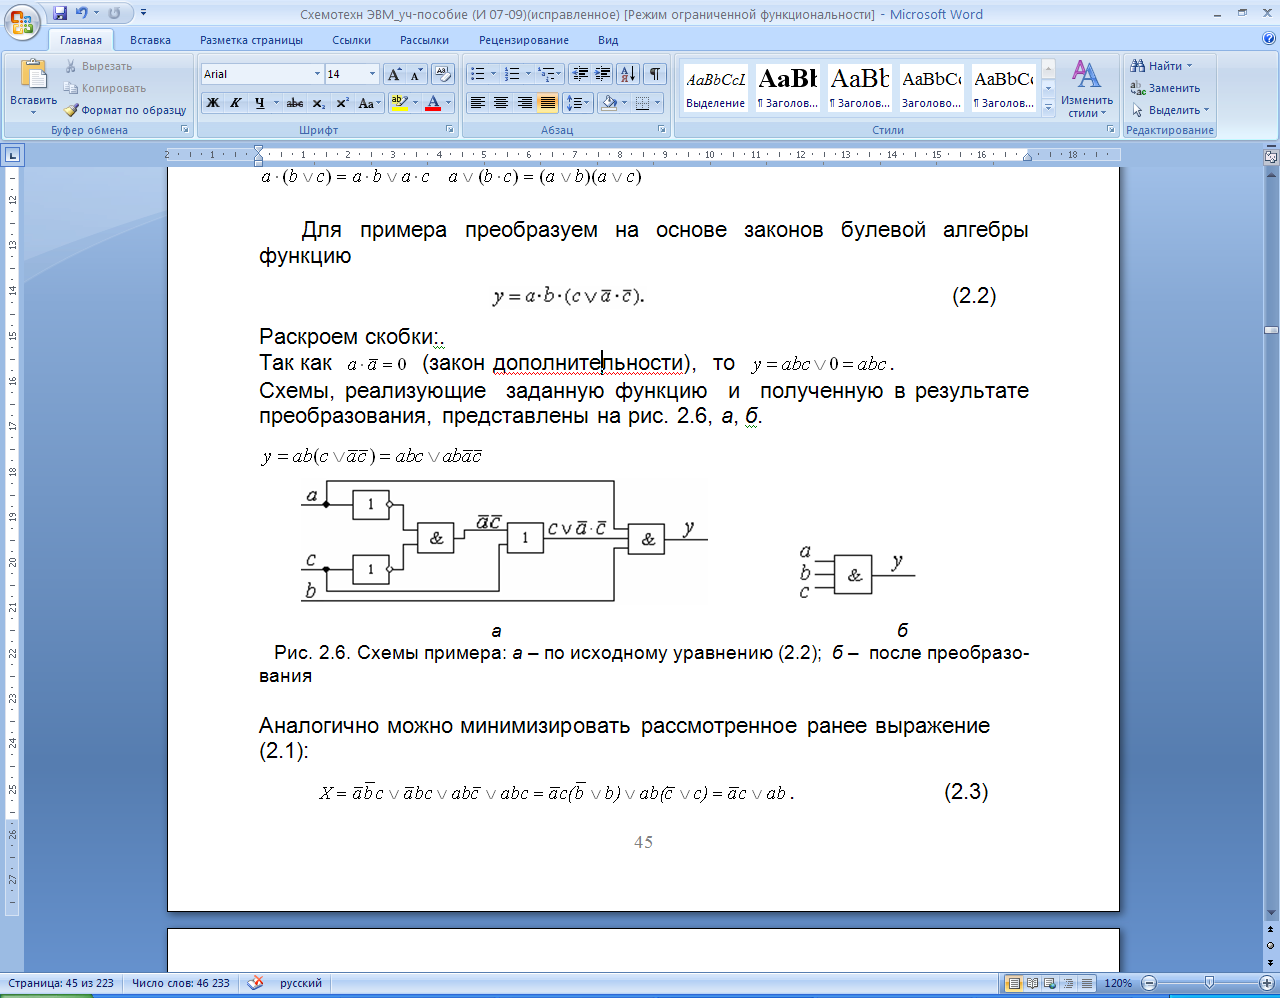Click page count 'Страница: 45 из 223'

pyautogui.click(x=61, y=983)
